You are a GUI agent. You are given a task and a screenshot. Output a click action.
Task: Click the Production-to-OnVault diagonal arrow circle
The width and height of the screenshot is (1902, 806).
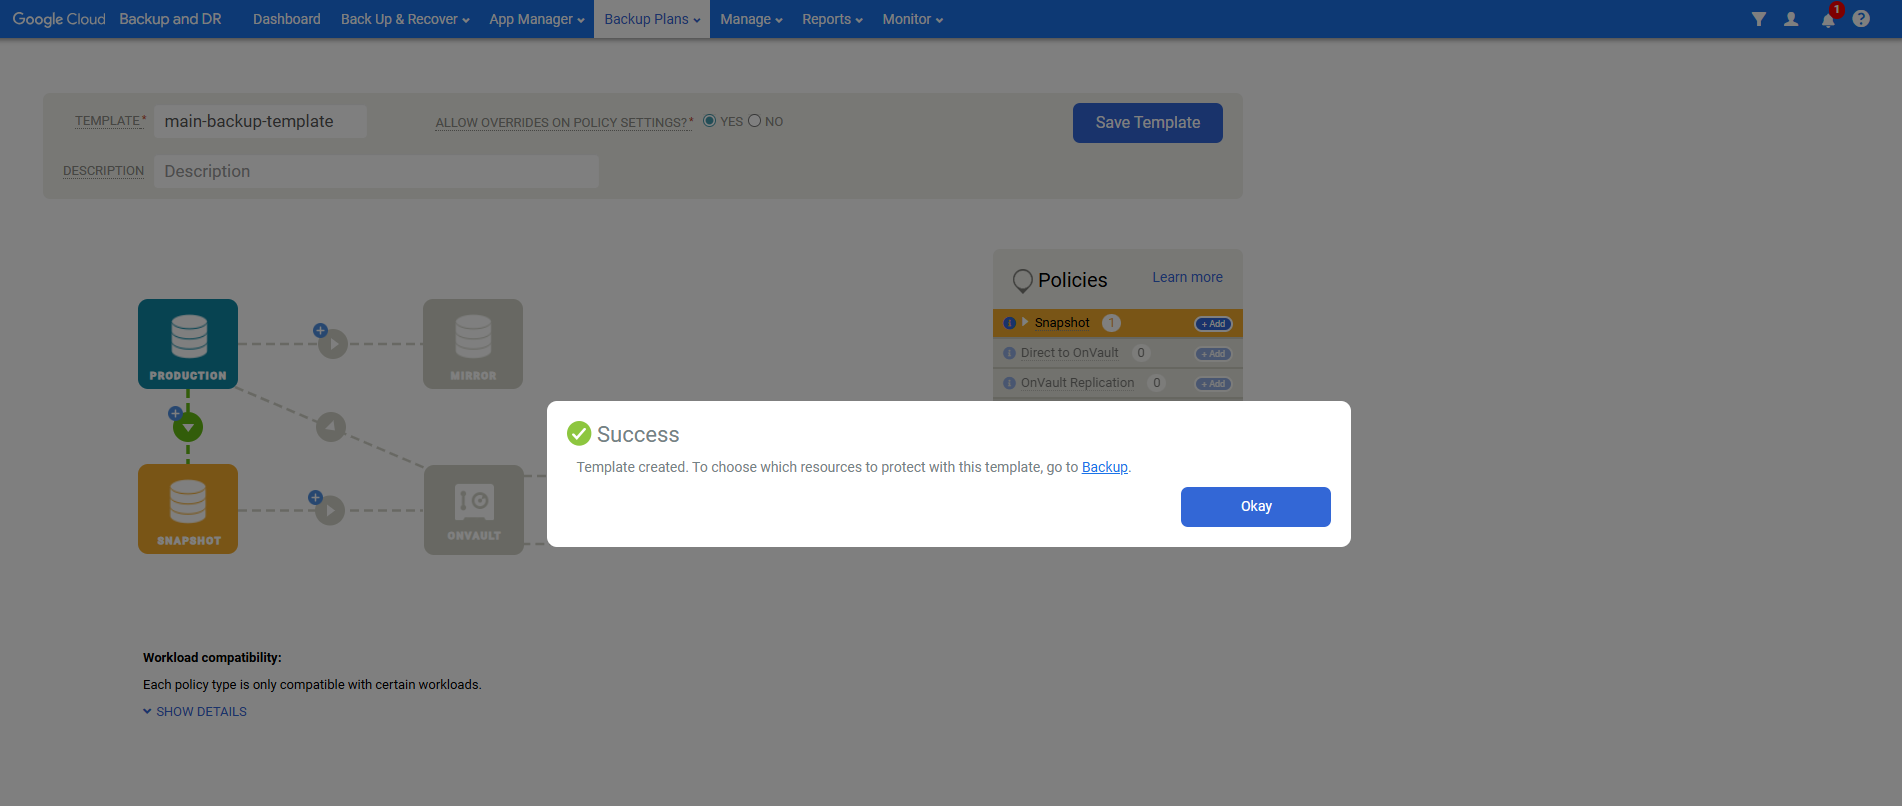pos(331,427)
